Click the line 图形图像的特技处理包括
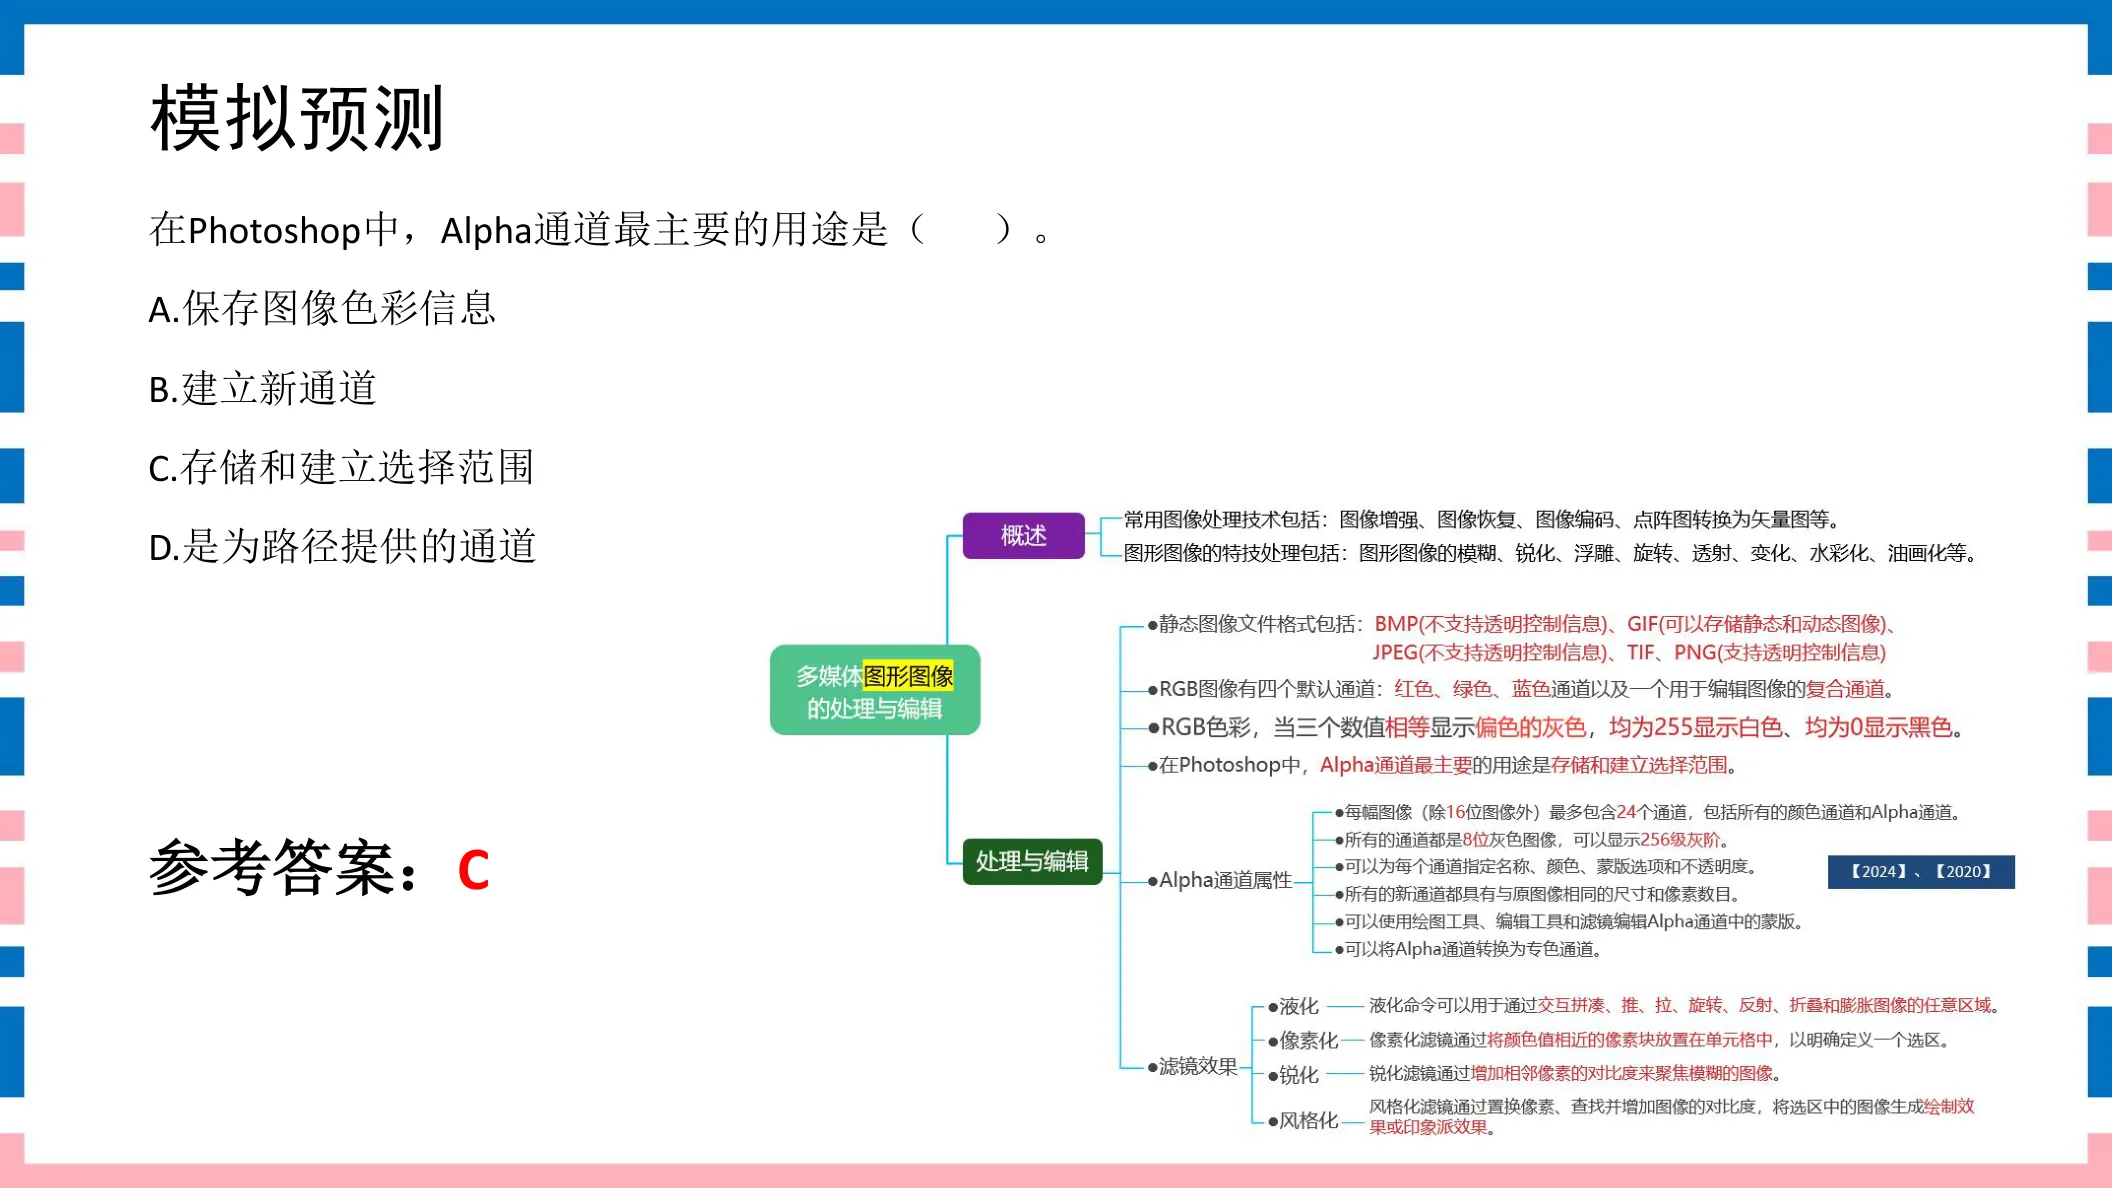2112x1188 pixels. click(x=1550, y=553)
